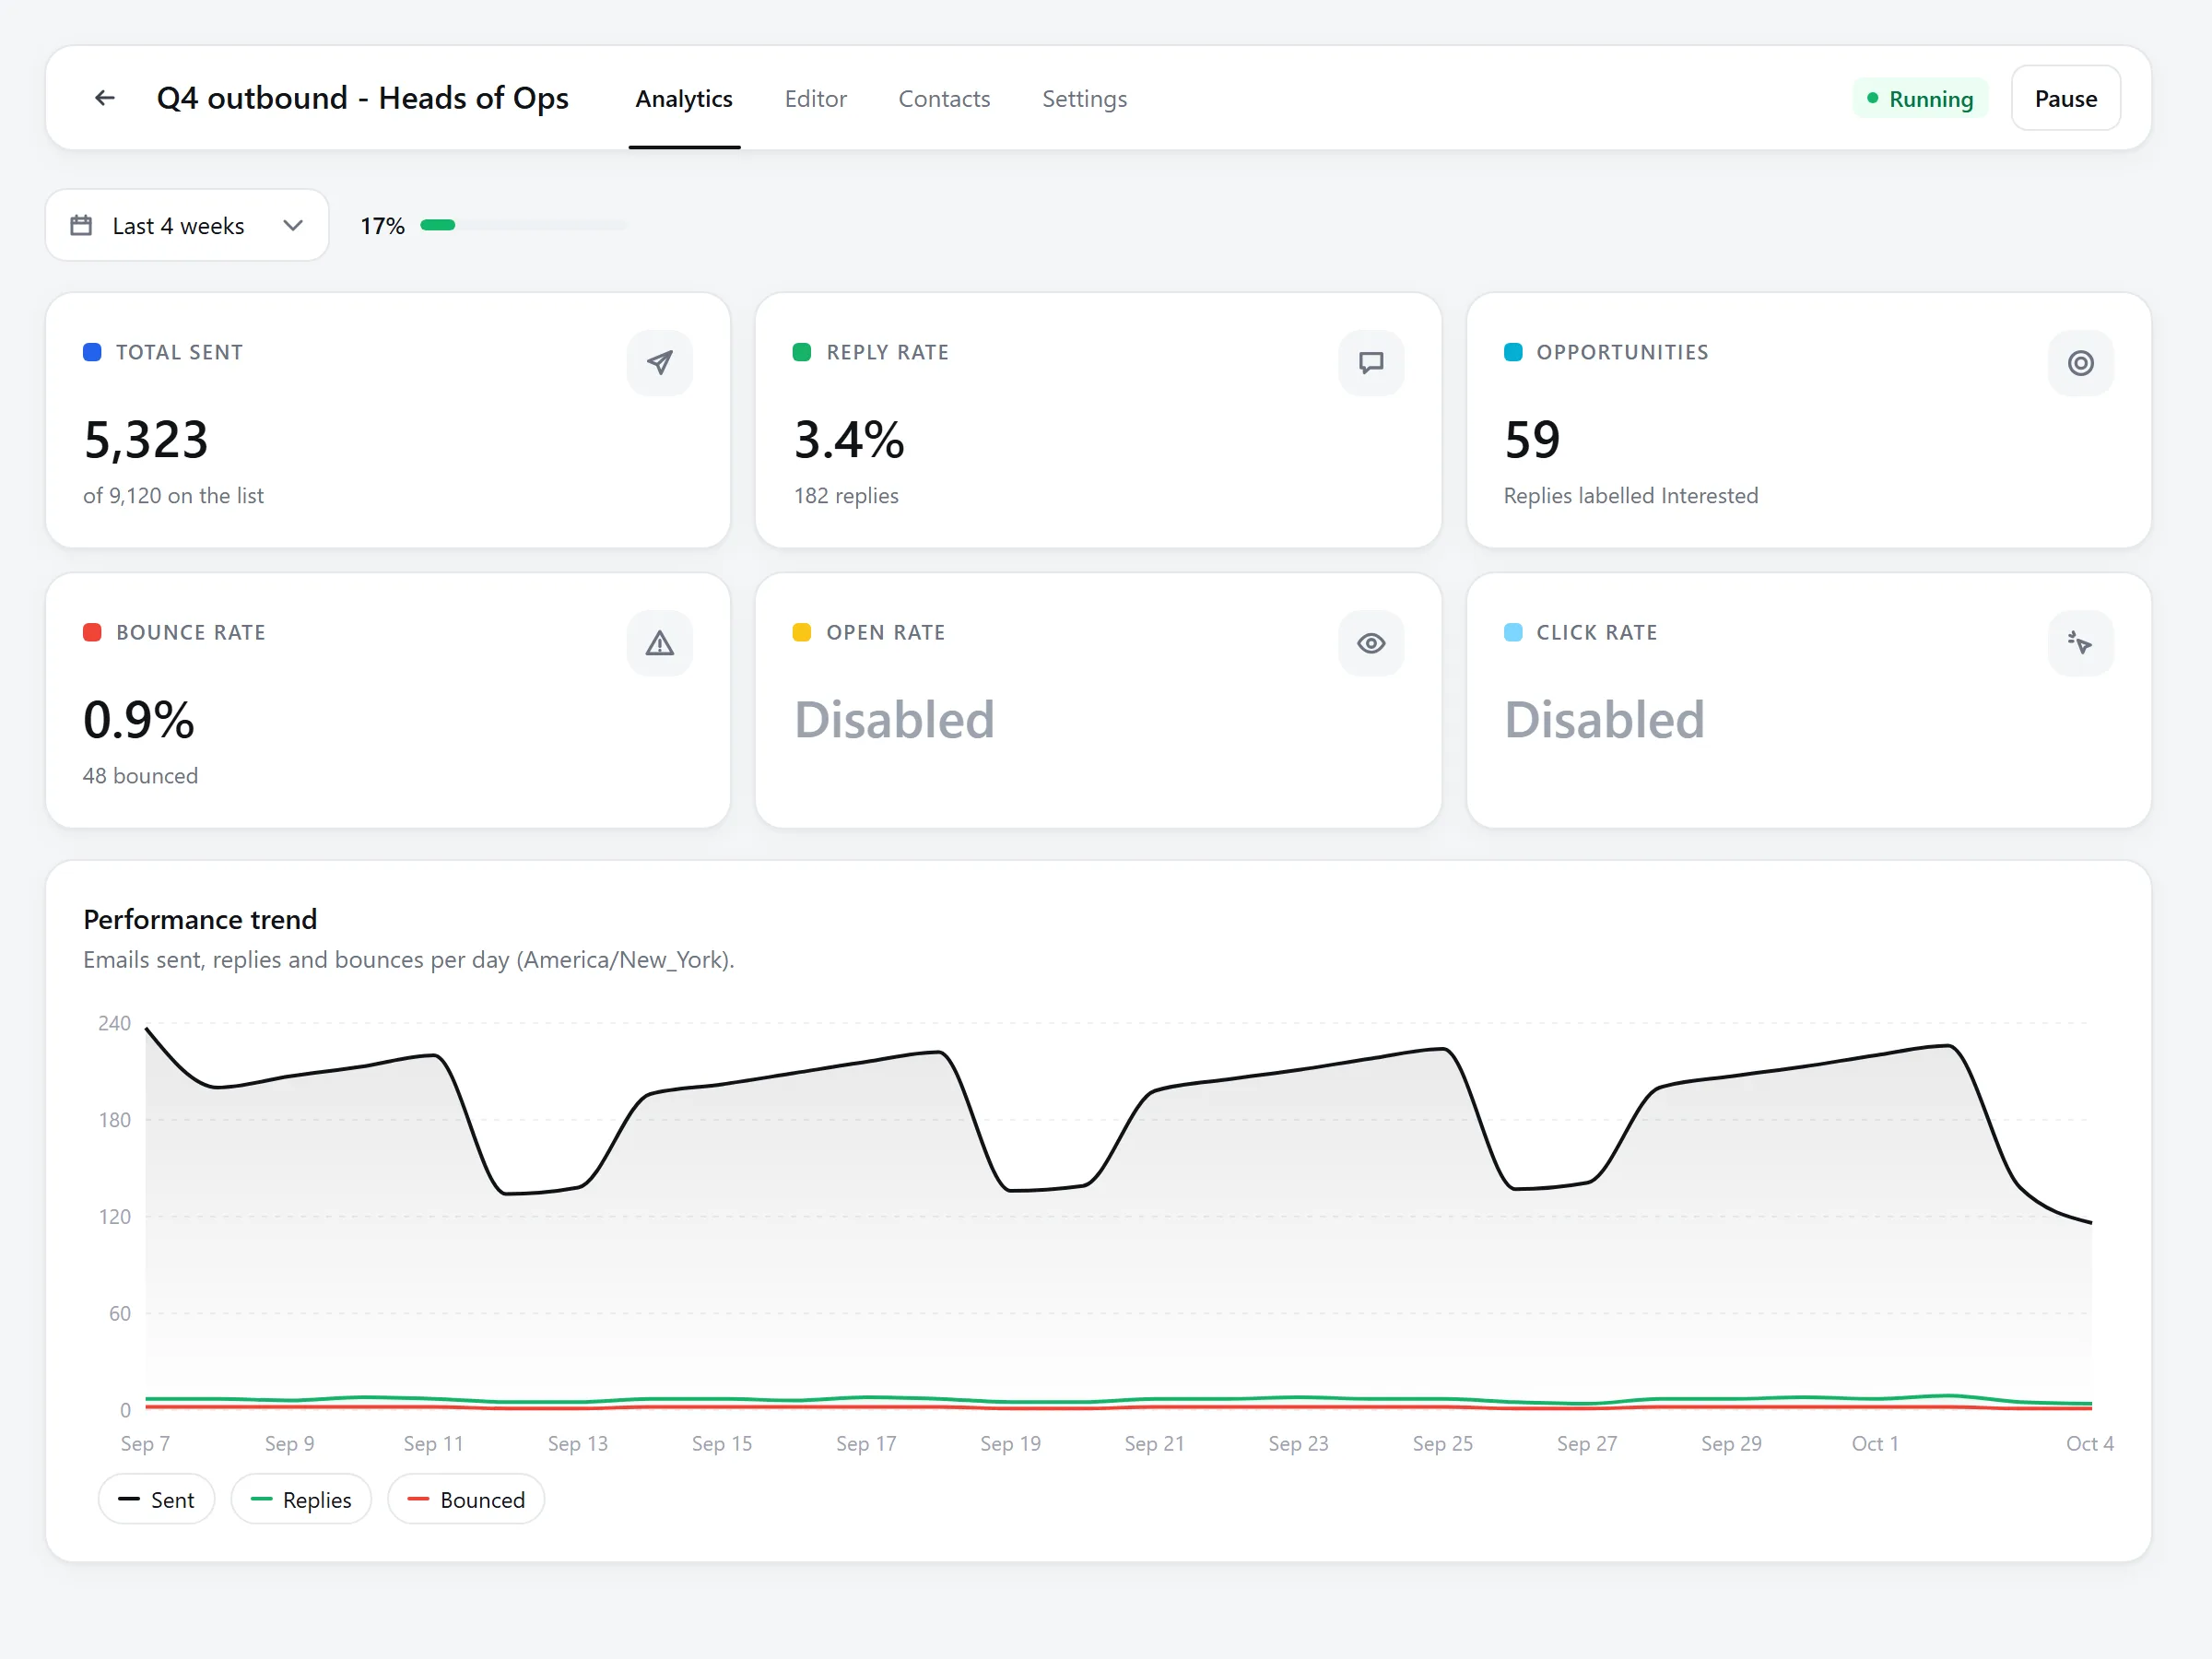Click the red Bounce Rate color swatch
This screenshot has width=2212, height=1659.
click(x=92, y=632)
